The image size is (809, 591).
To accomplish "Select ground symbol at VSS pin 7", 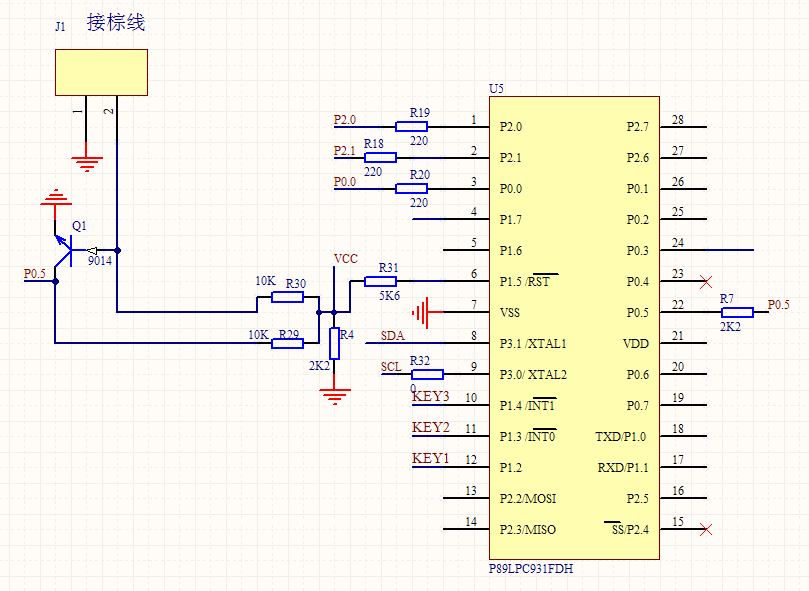I will coord(420,312).
